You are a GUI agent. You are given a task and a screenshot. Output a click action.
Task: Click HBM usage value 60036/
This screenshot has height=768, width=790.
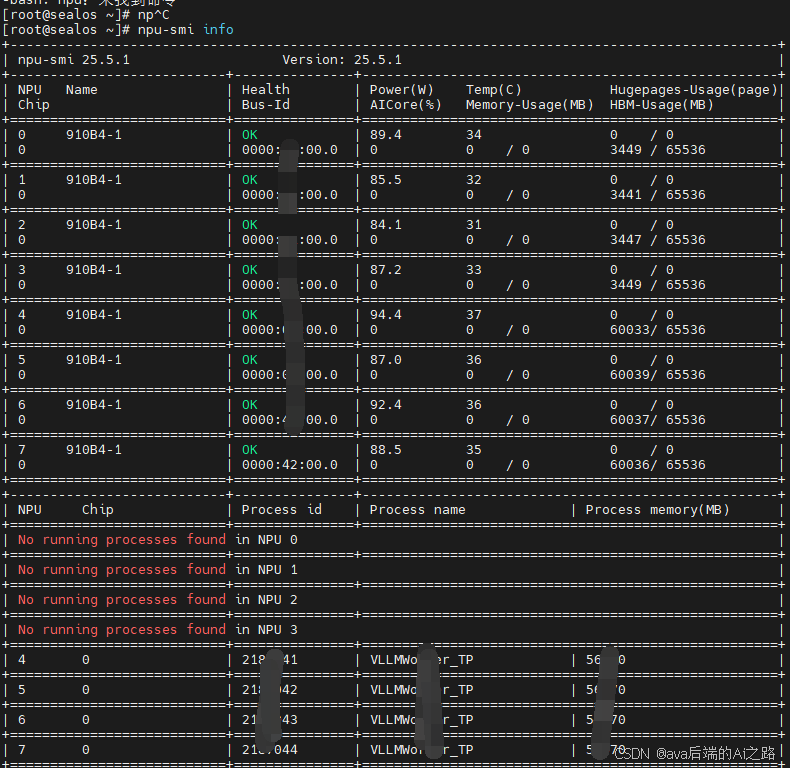pos(633,465)
